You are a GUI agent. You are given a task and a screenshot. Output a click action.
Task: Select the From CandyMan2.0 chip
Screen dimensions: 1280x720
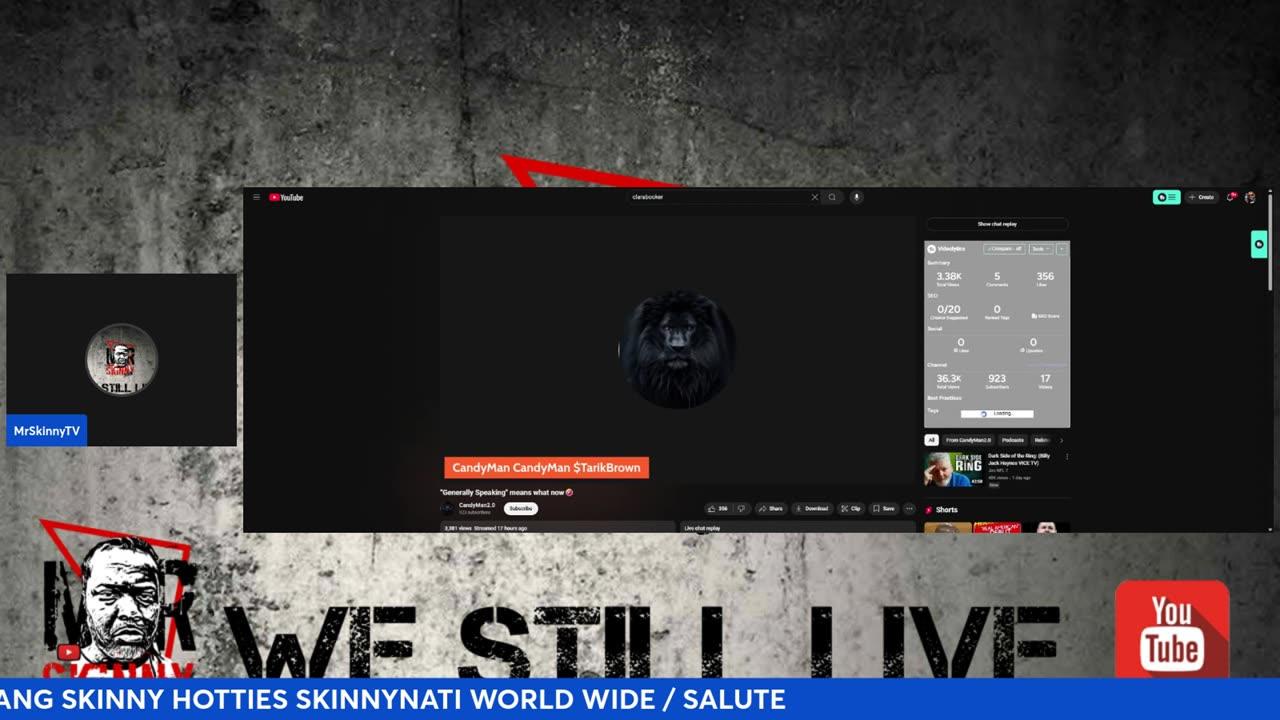(x=968, y=440)
